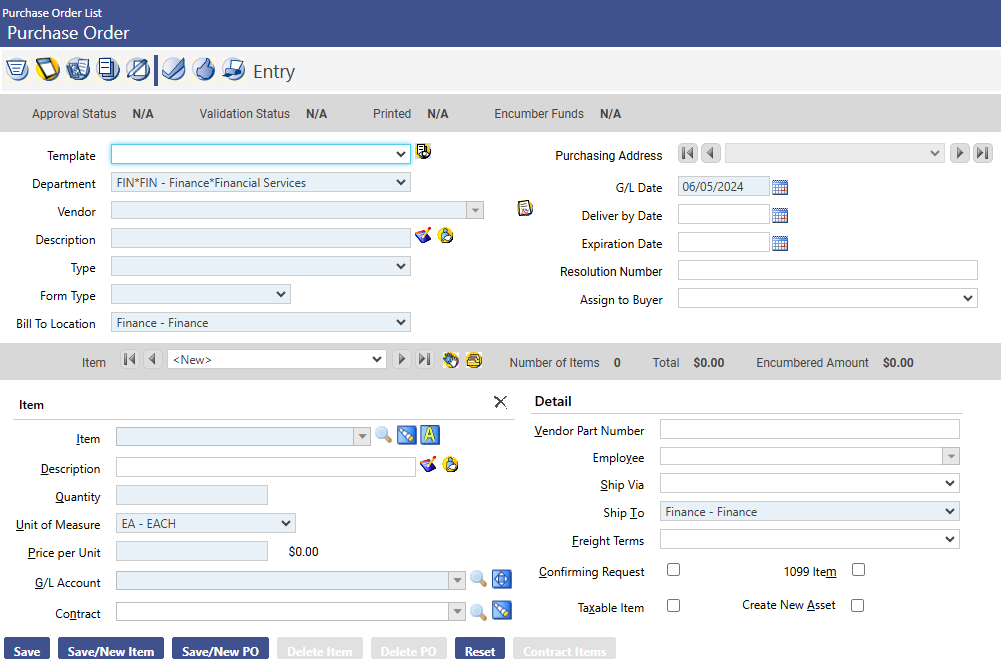This screenshot has width=1001, height=667.
Task: Open the Template dropdown
Action: (x=260, y=154)
